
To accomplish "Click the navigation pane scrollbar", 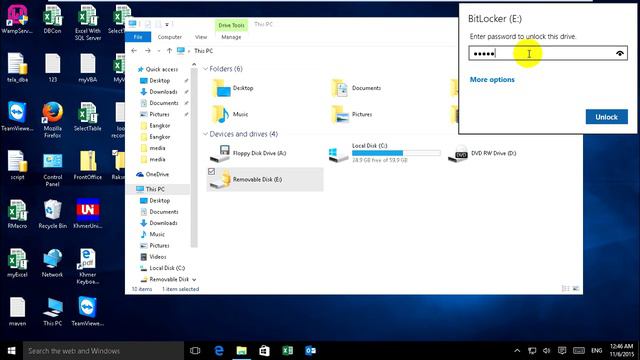I will pos(194,157).
